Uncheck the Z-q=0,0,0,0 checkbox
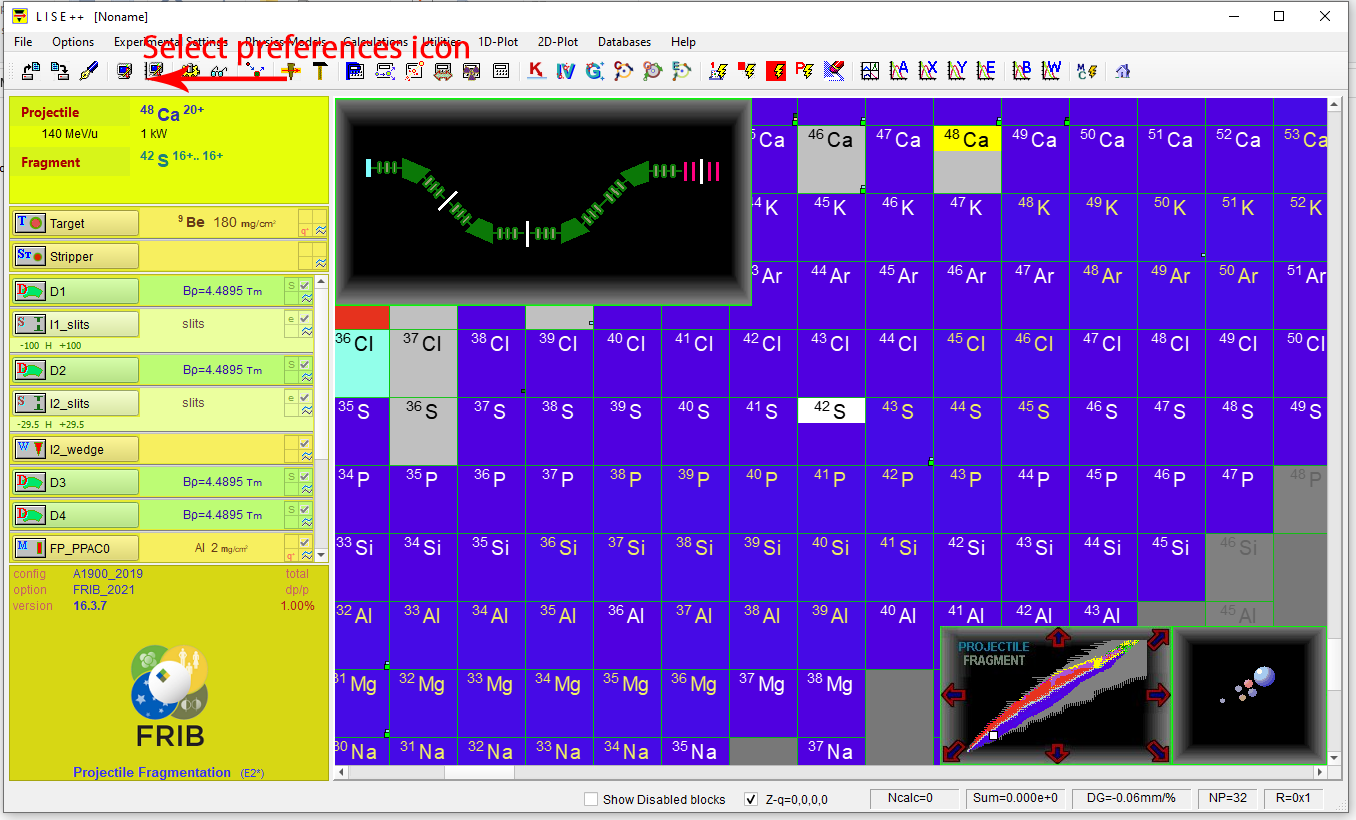The image size is (1356, 820). point(751,799)
